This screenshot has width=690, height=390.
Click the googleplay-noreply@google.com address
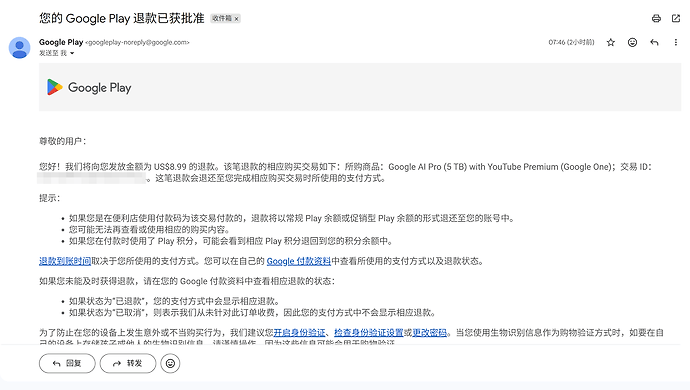point(137,42)
